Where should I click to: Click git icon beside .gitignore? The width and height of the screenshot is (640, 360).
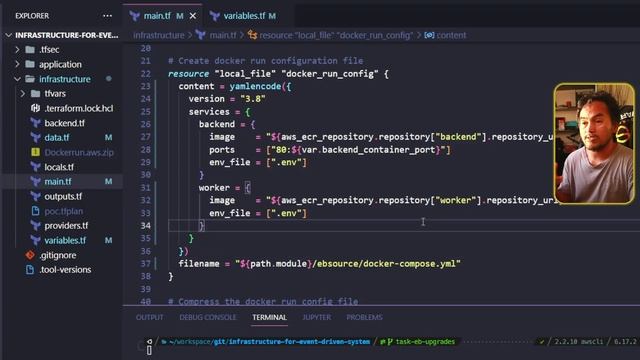pyautogui.click(x=30, y=255)
